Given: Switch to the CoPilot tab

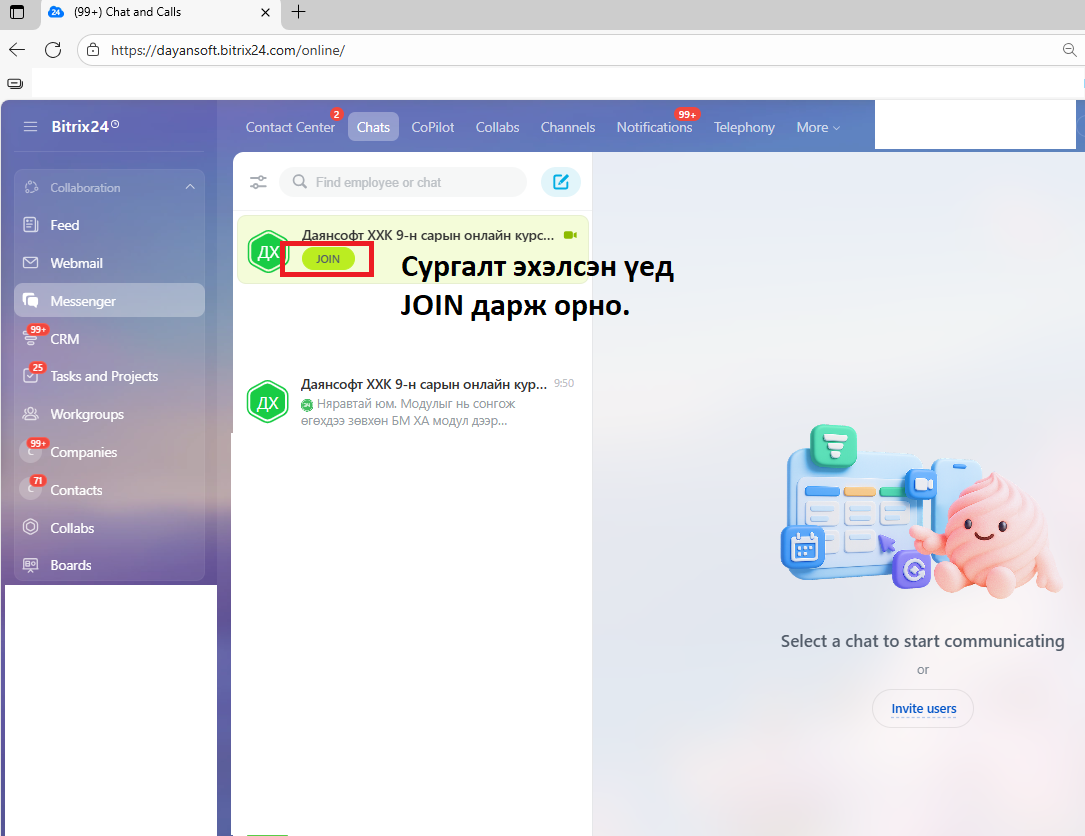Looking at the screenshot, I should (x=432, y=127).
